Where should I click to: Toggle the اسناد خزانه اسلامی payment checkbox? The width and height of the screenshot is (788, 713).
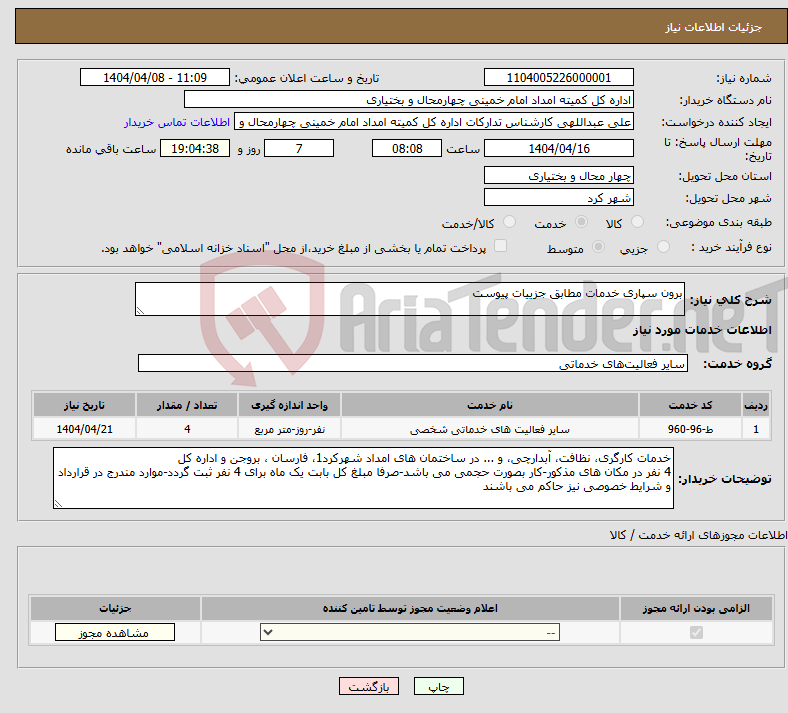click(501, 246)
